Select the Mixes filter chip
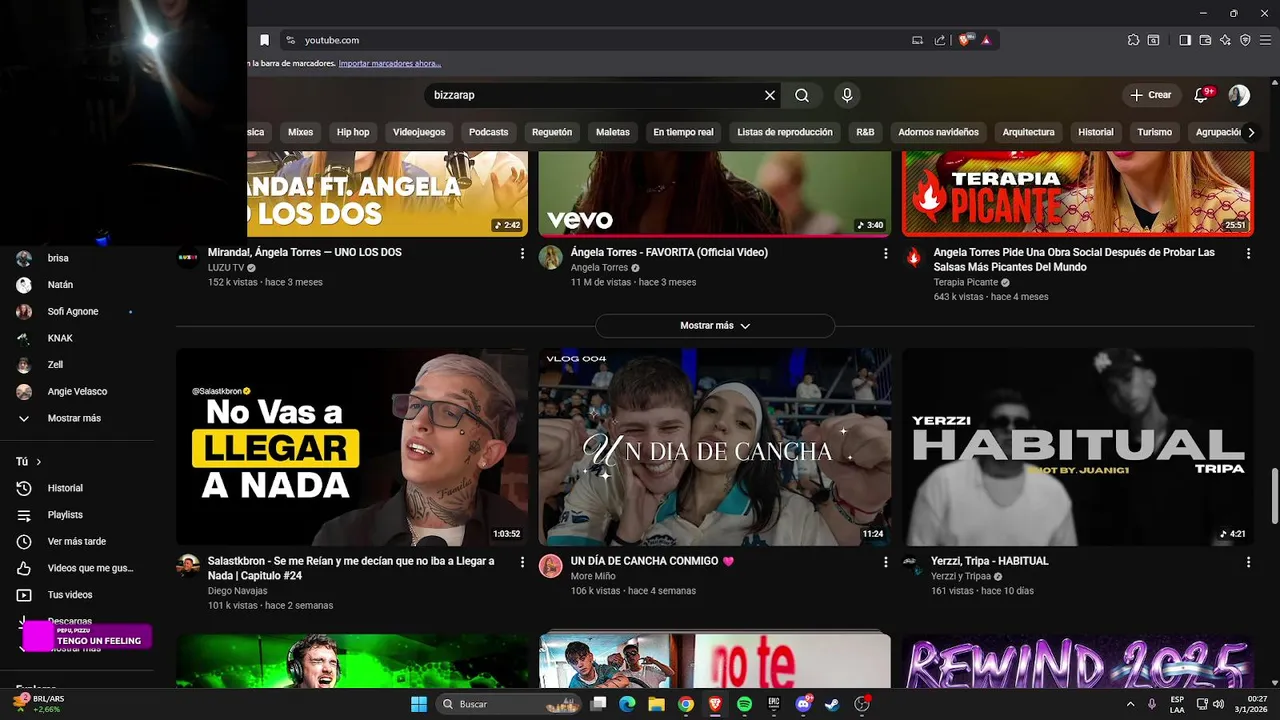The image size is (1280, 720). 300,132
